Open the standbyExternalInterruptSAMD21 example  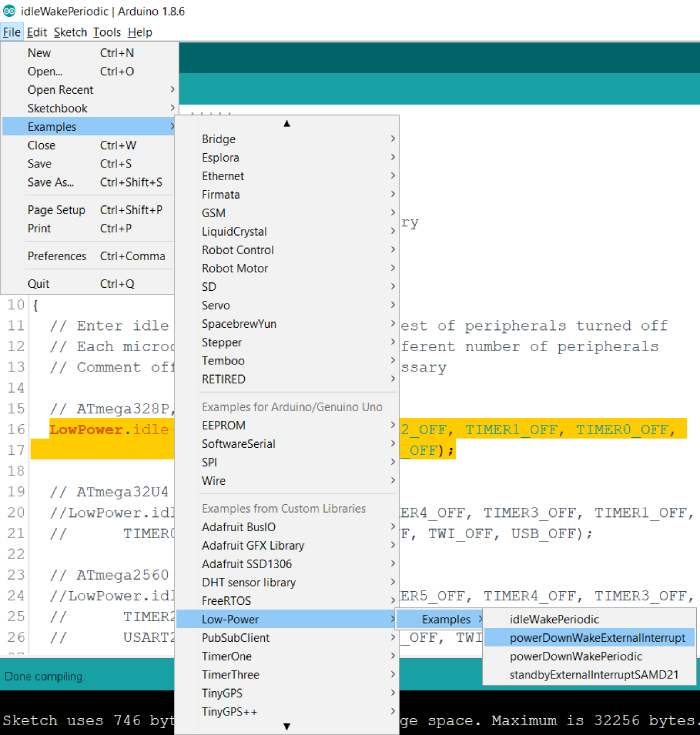click(x=589, y=675)
